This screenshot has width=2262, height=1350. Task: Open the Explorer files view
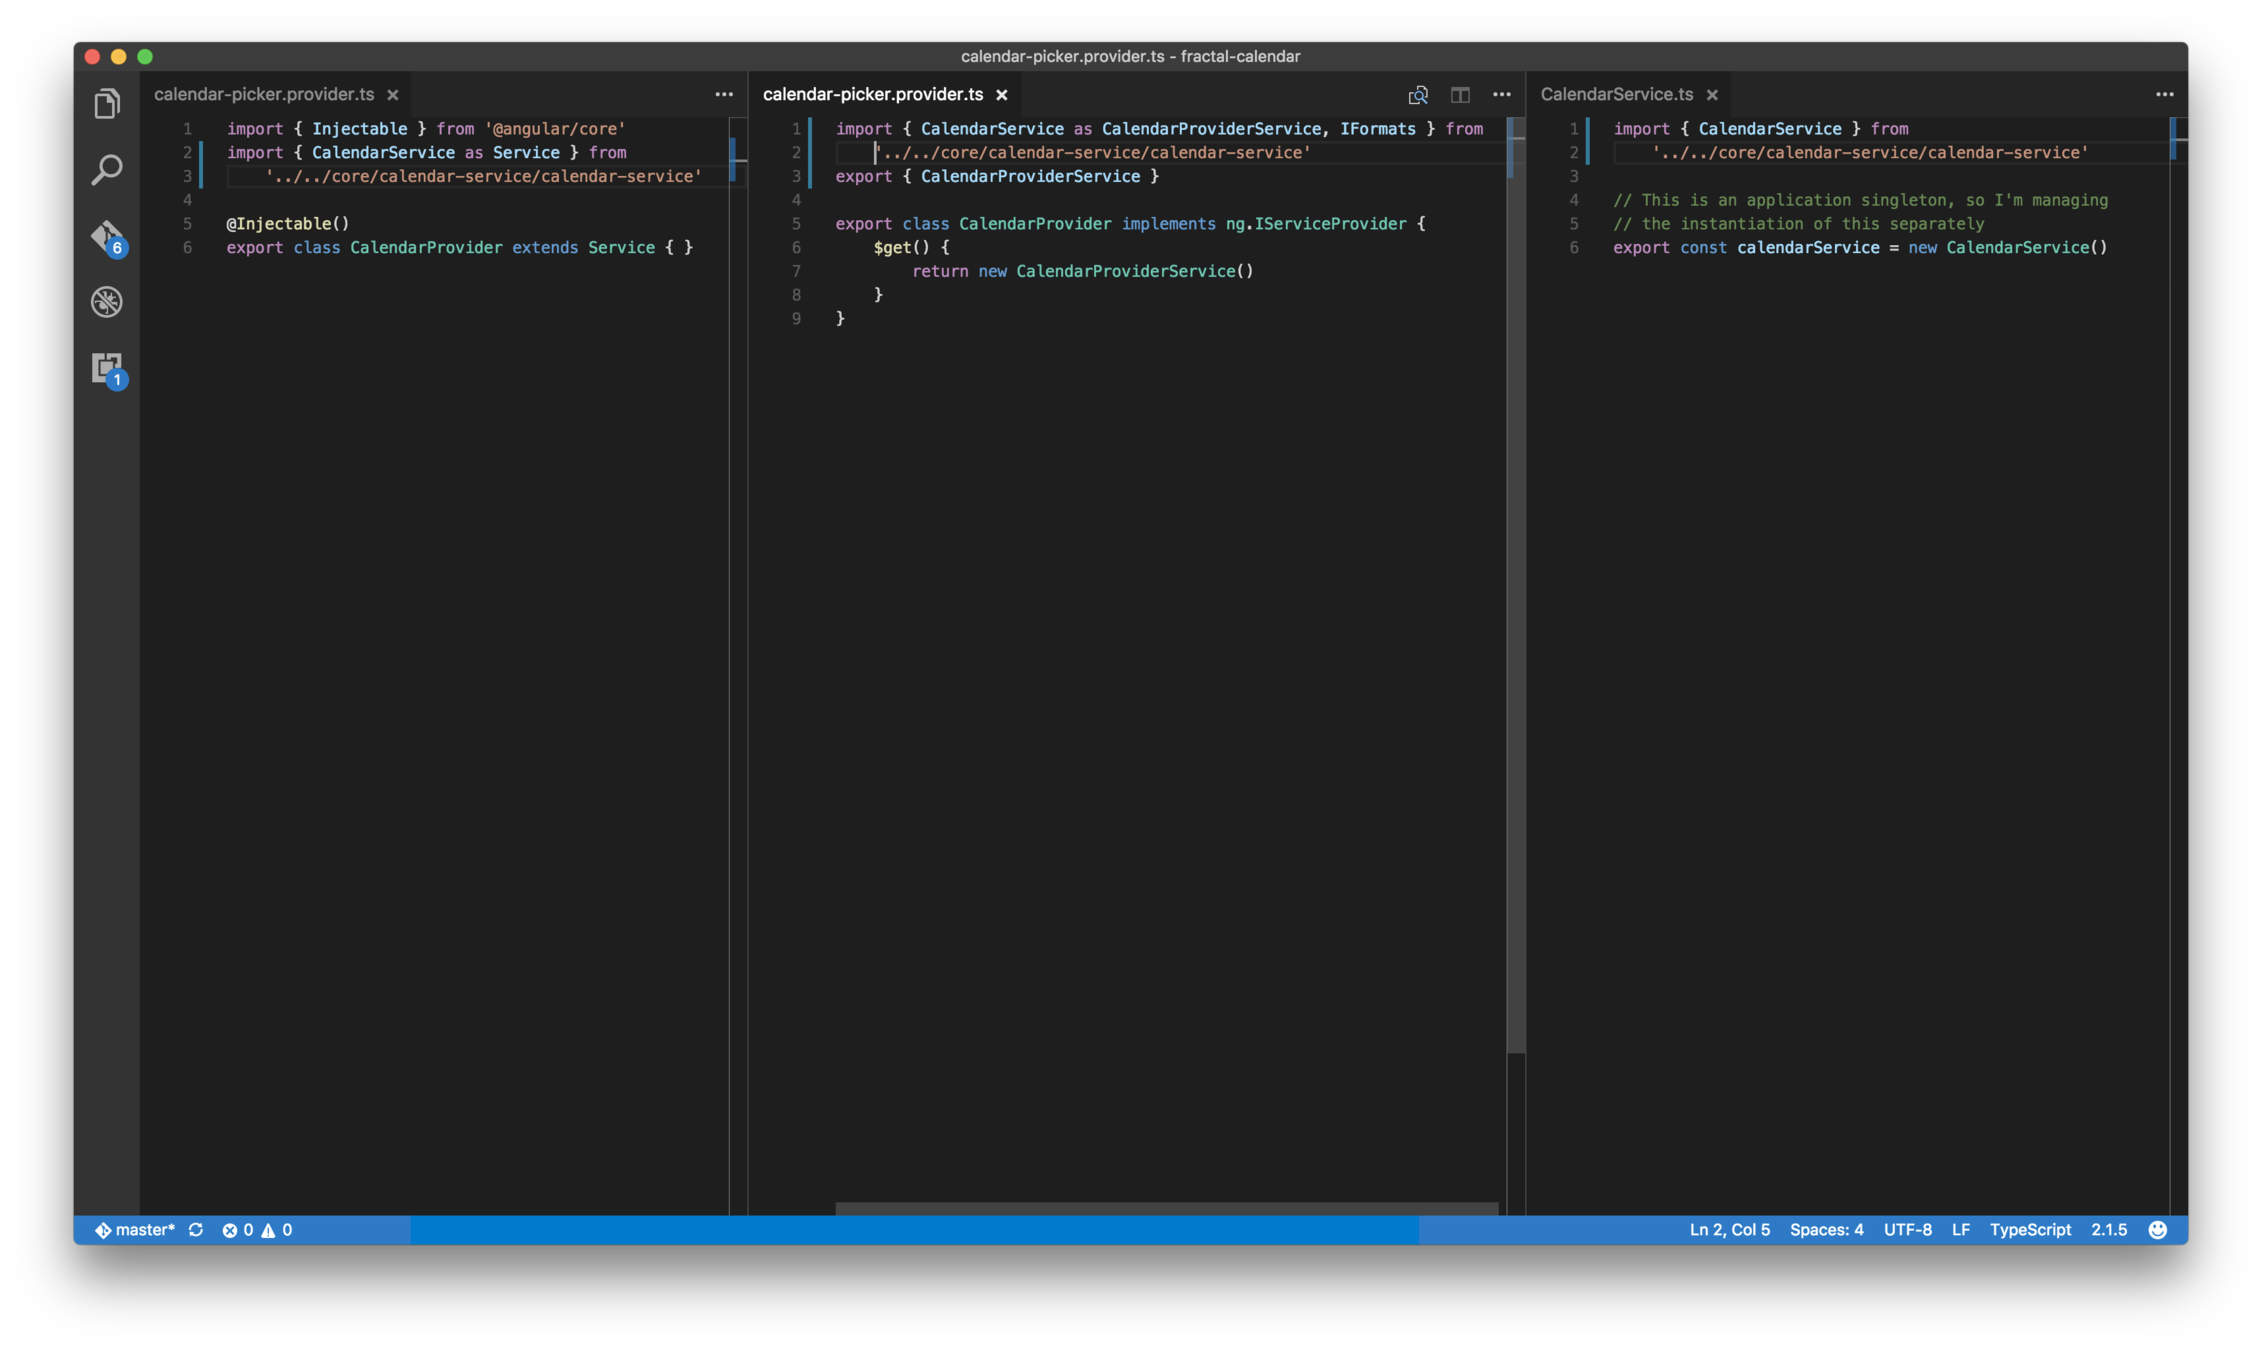click(x=107, y=103)
